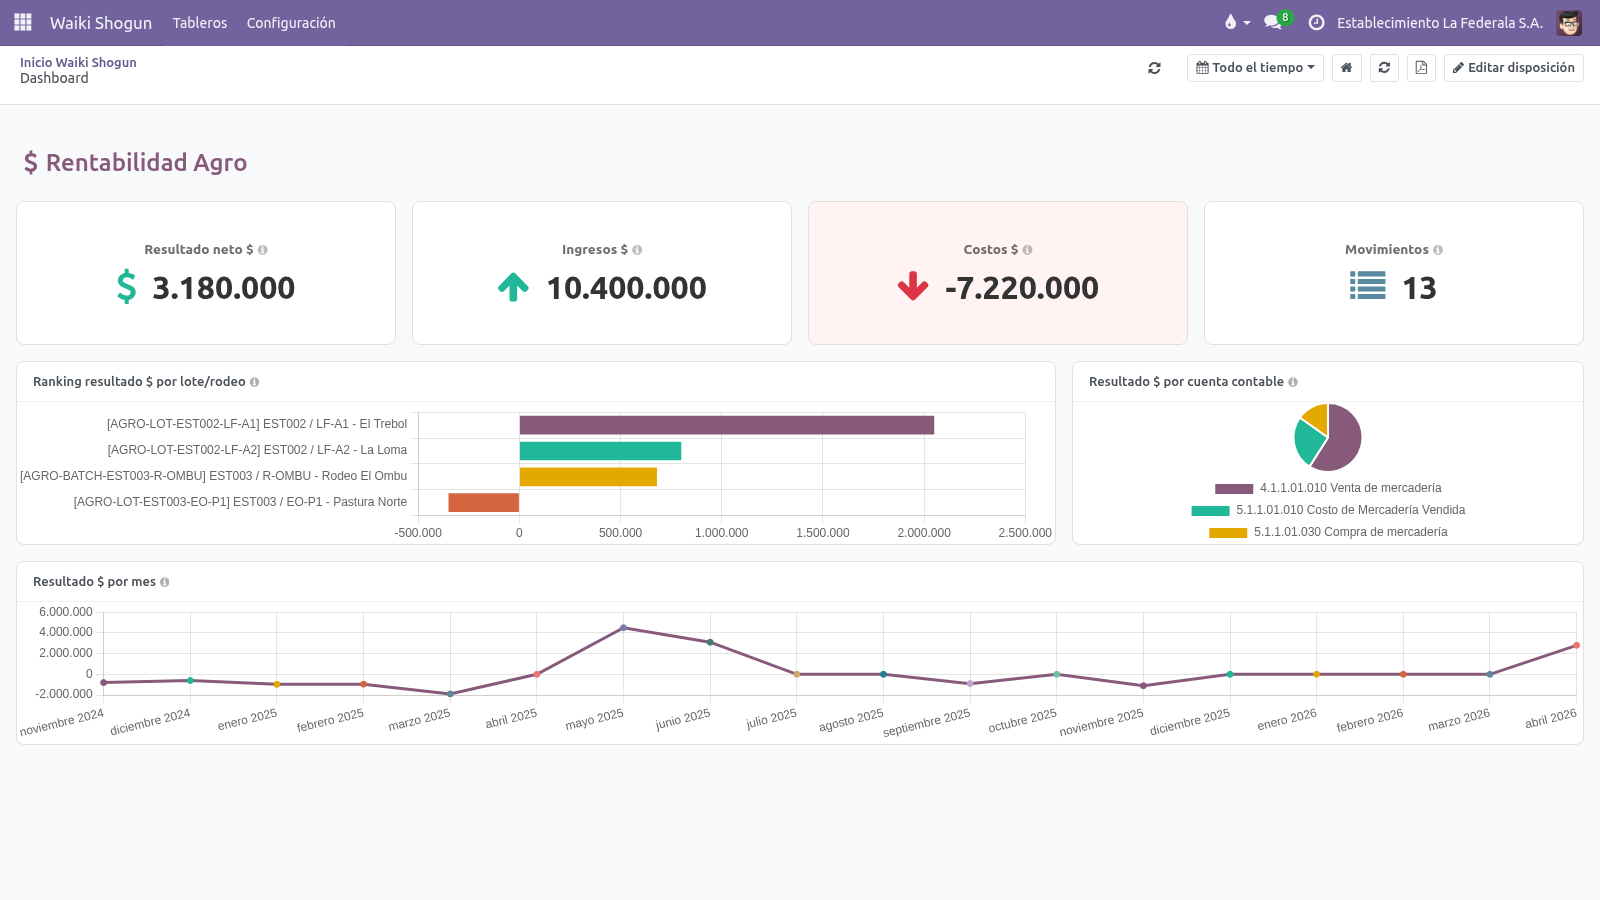The height and width of the screenshot is (900, 1600).
Task: Export dashboard to PDF icon
Action: 1421,68
